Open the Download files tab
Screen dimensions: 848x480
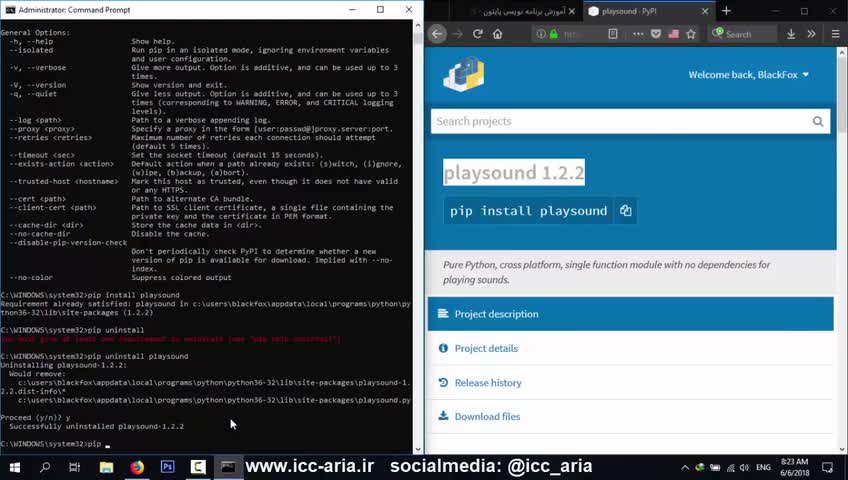[631, 416]
